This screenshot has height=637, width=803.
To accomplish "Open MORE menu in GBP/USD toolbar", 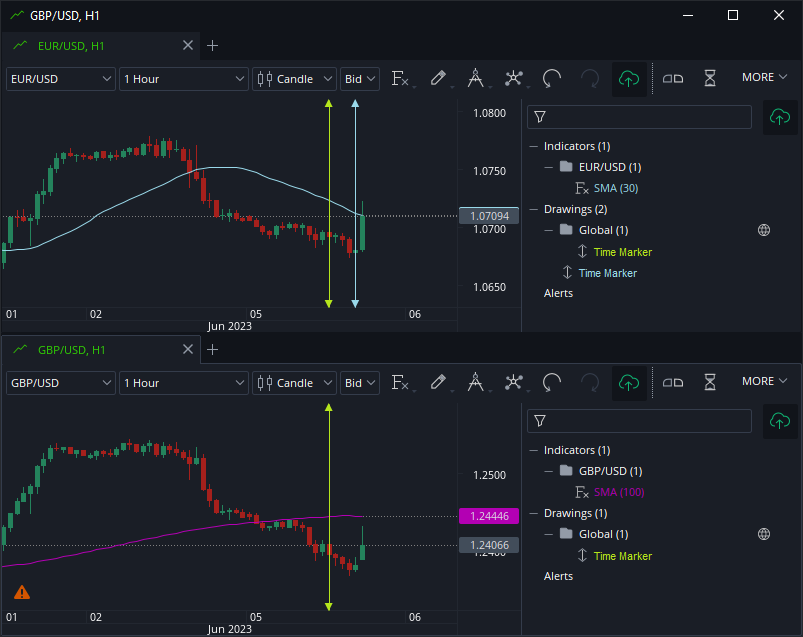I will click(x=764, y=381).
